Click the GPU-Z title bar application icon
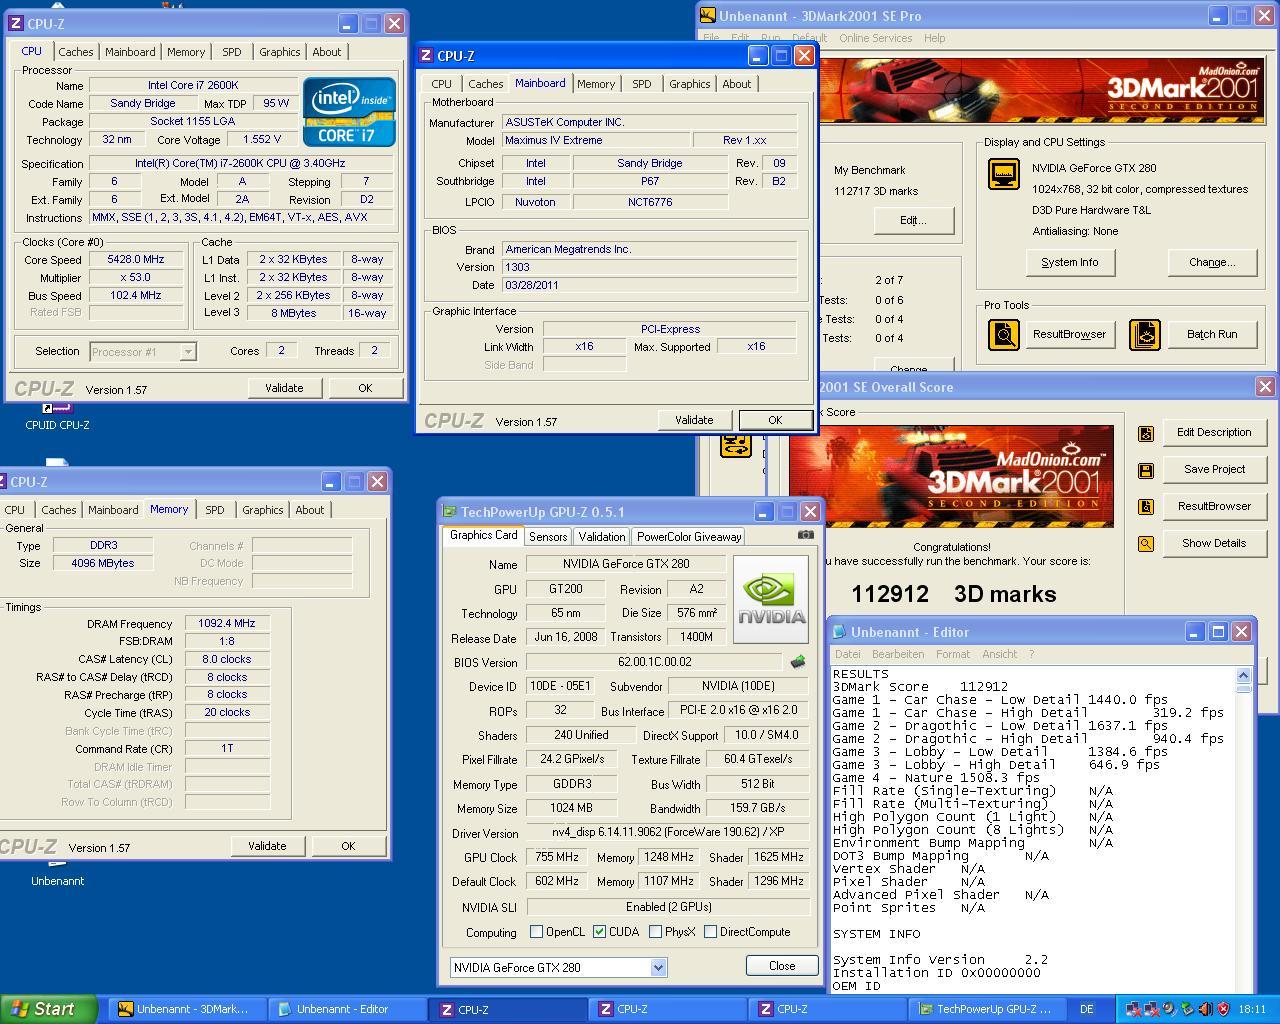1280x1024 pixels. tap(450, 512)
